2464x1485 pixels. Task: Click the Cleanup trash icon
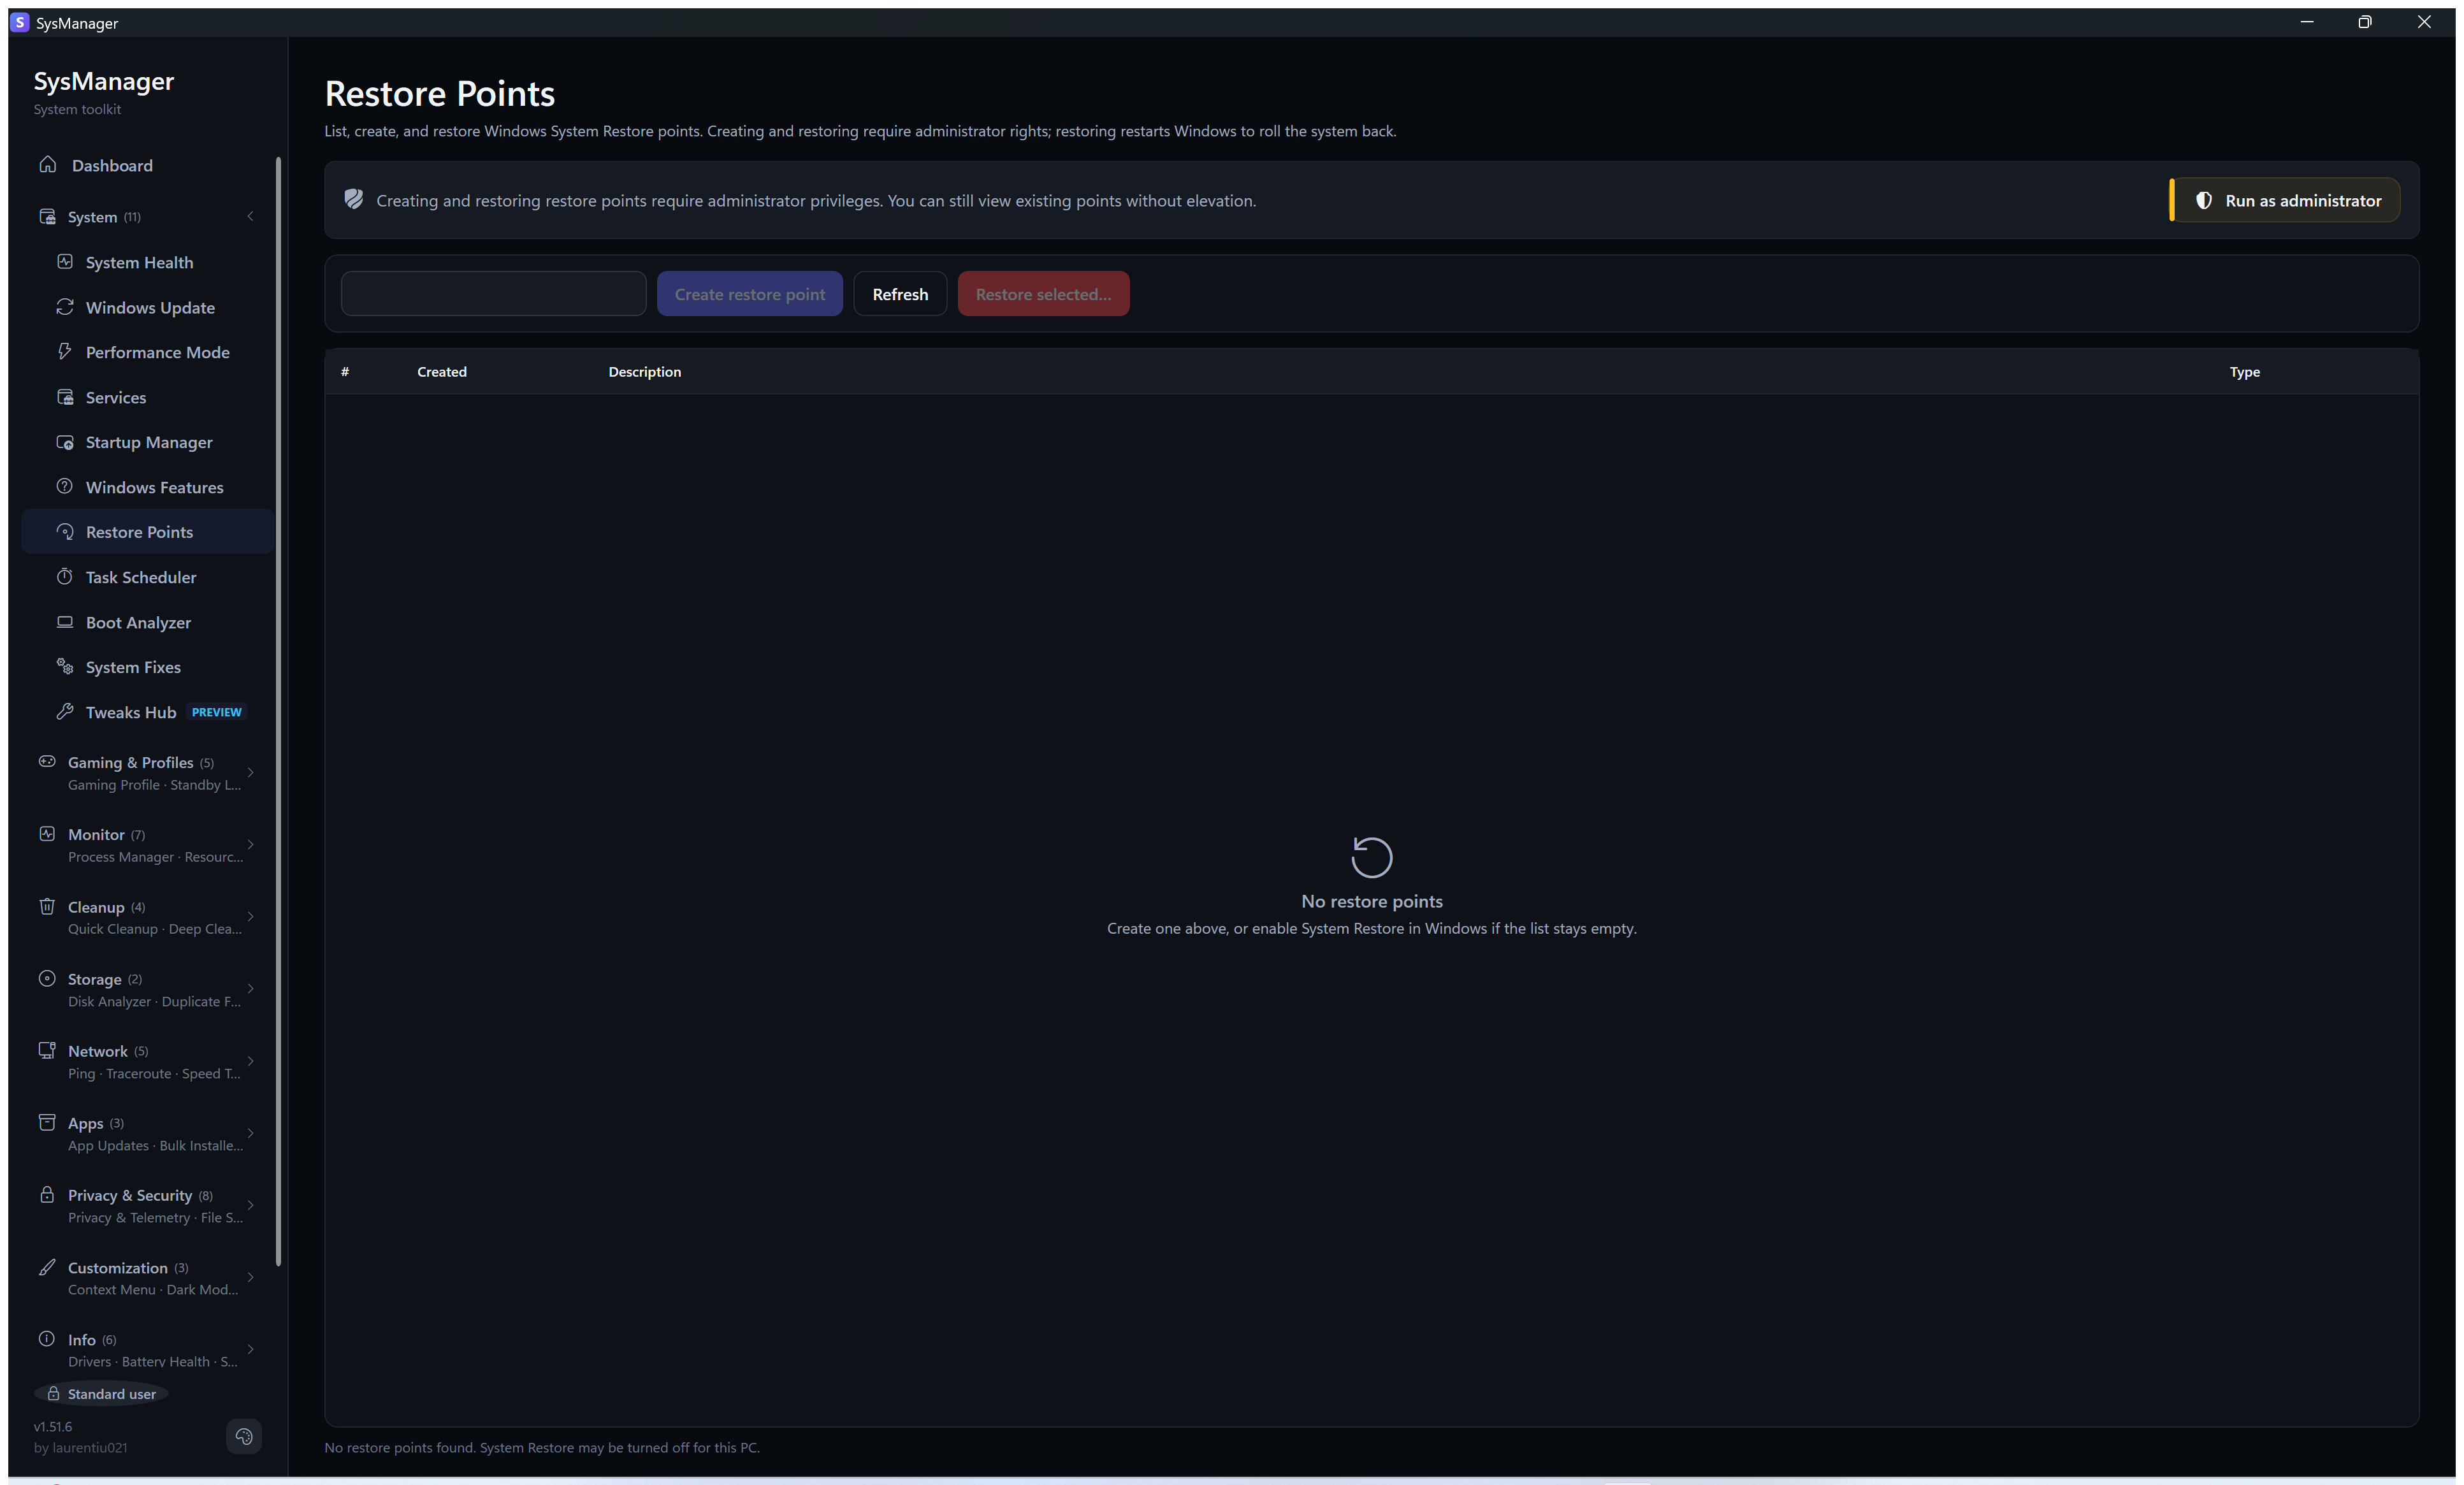coord(47,907)
